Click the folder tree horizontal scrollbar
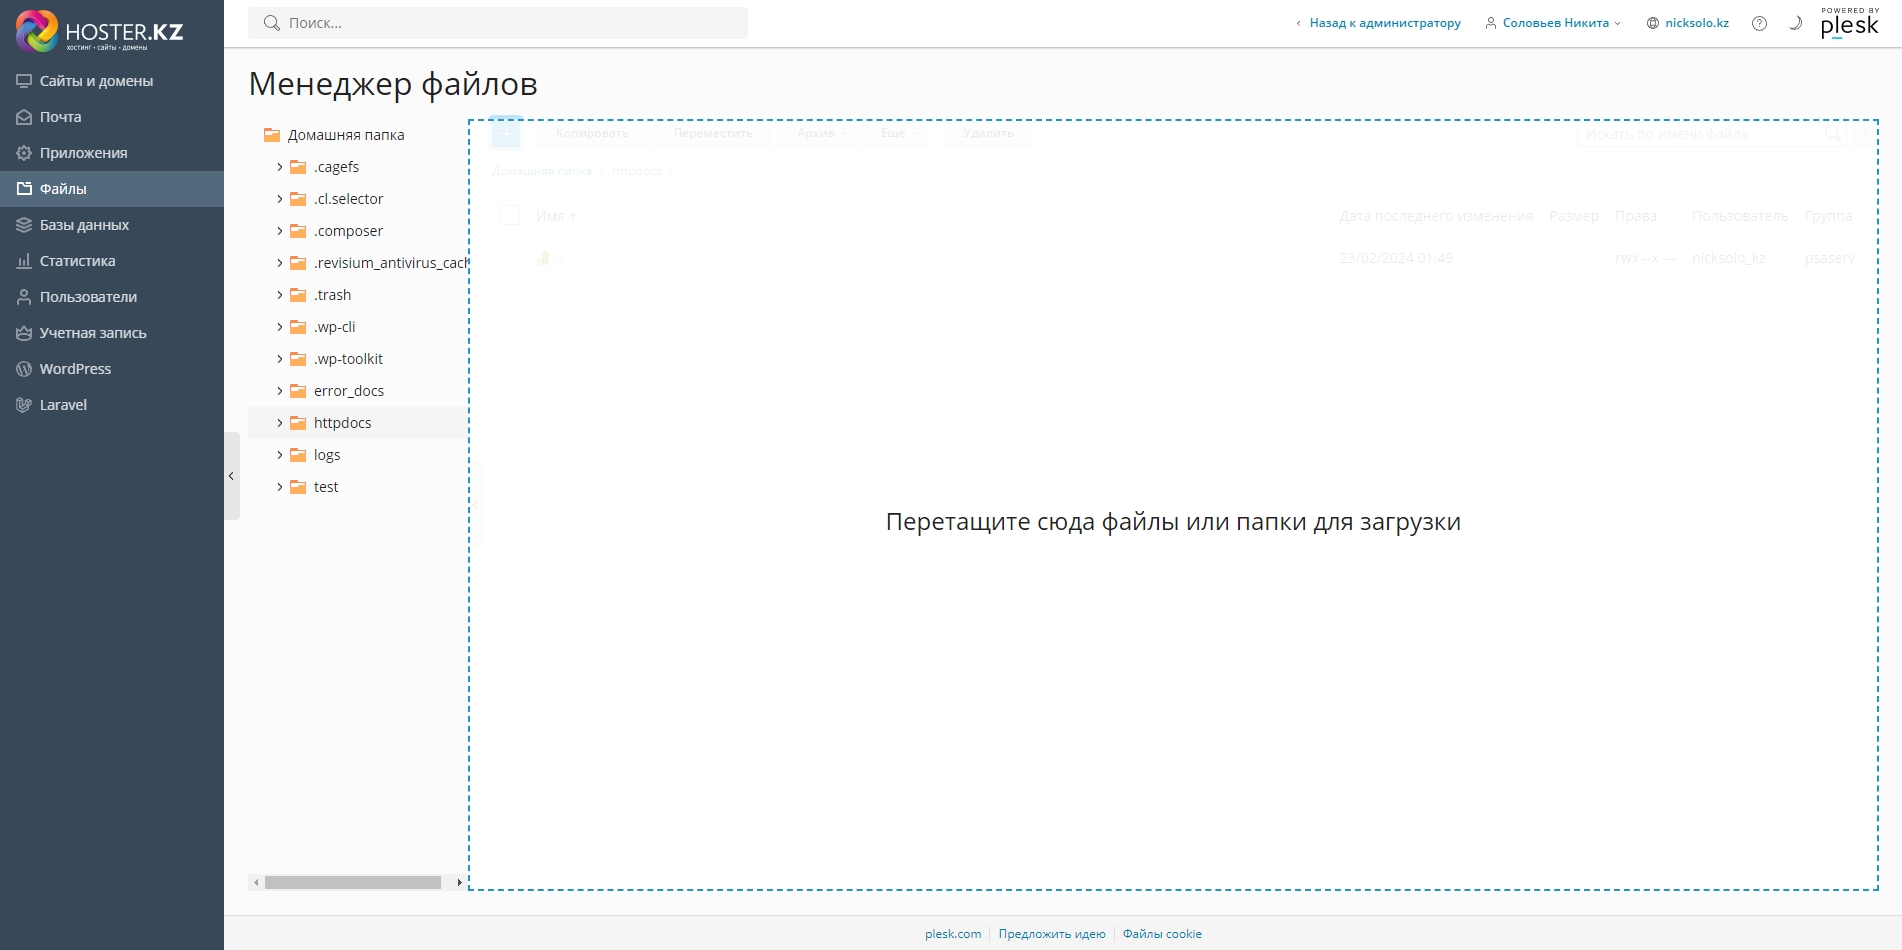Screen dimensions: 1902x950 tap(352, 882)
